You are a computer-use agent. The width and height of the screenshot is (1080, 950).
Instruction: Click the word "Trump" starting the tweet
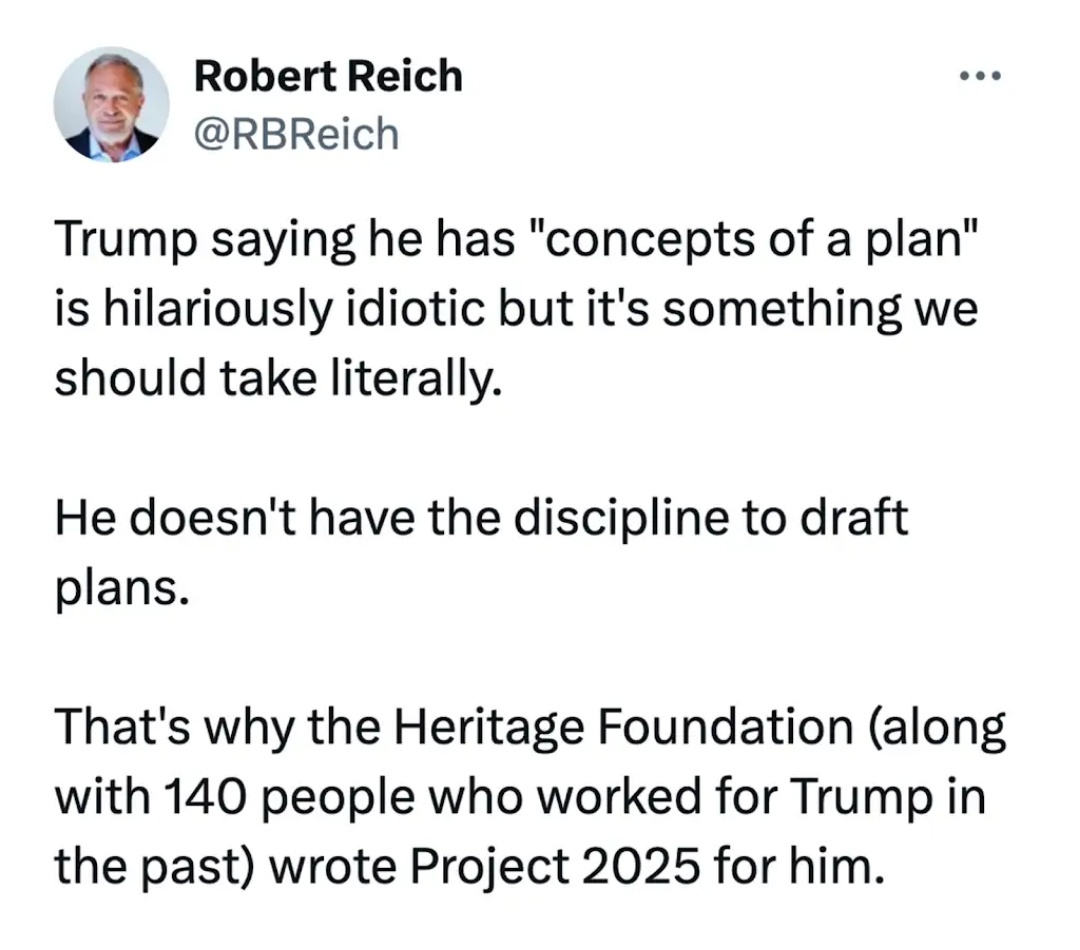(126, 241)
